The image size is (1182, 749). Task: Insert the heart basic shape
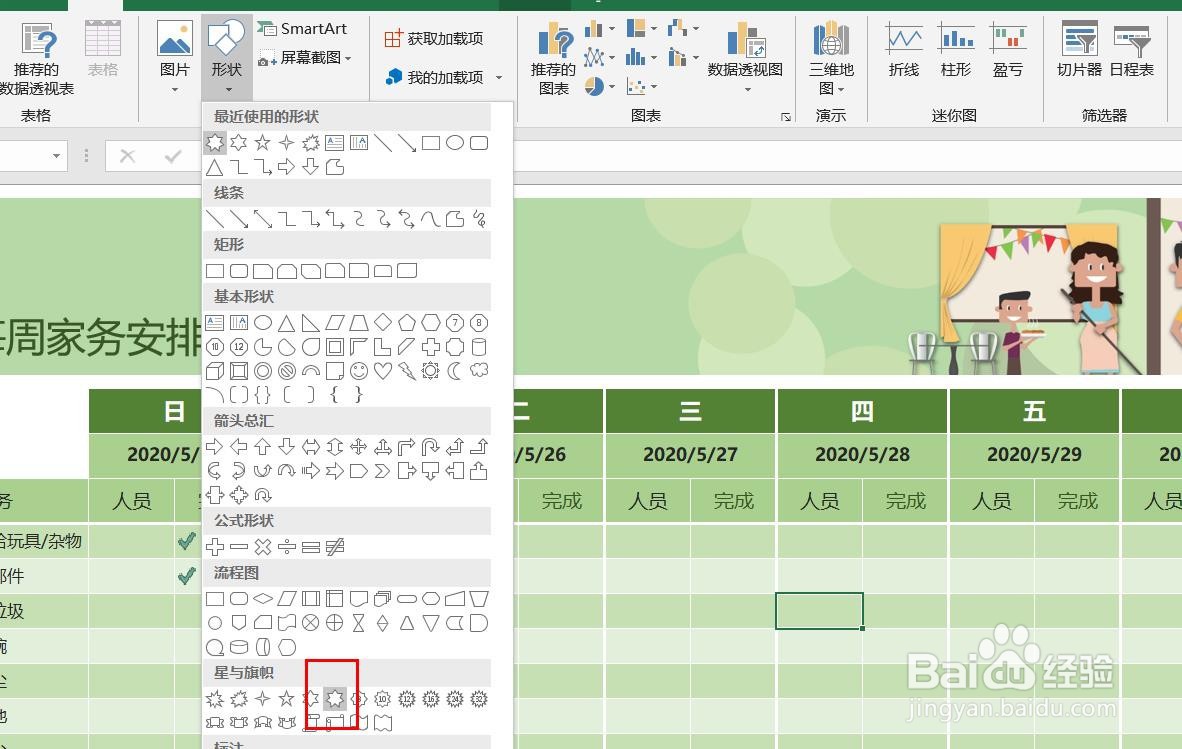(x=383, y=371)
